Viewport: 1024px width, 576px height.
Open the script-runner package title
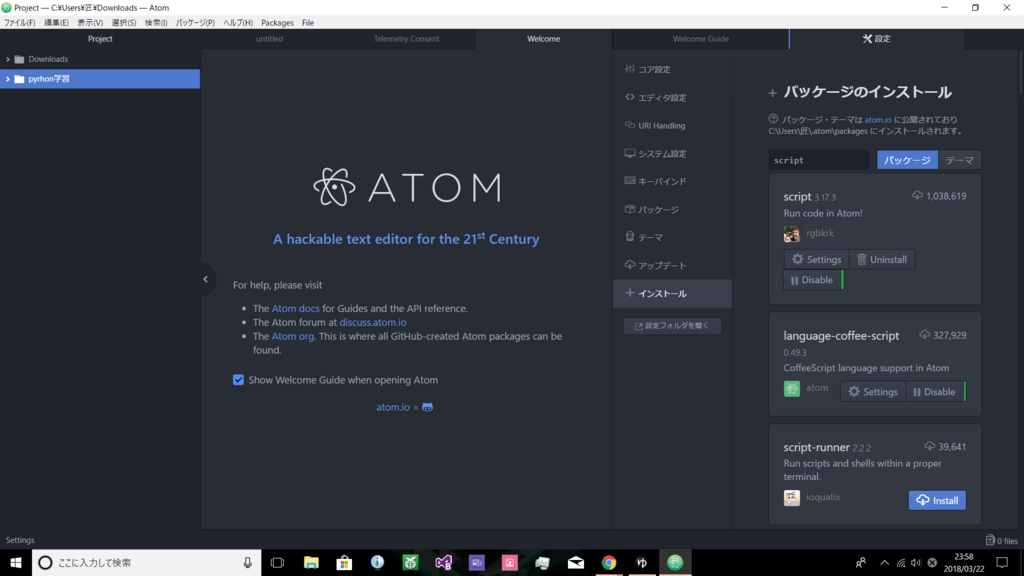816,447
